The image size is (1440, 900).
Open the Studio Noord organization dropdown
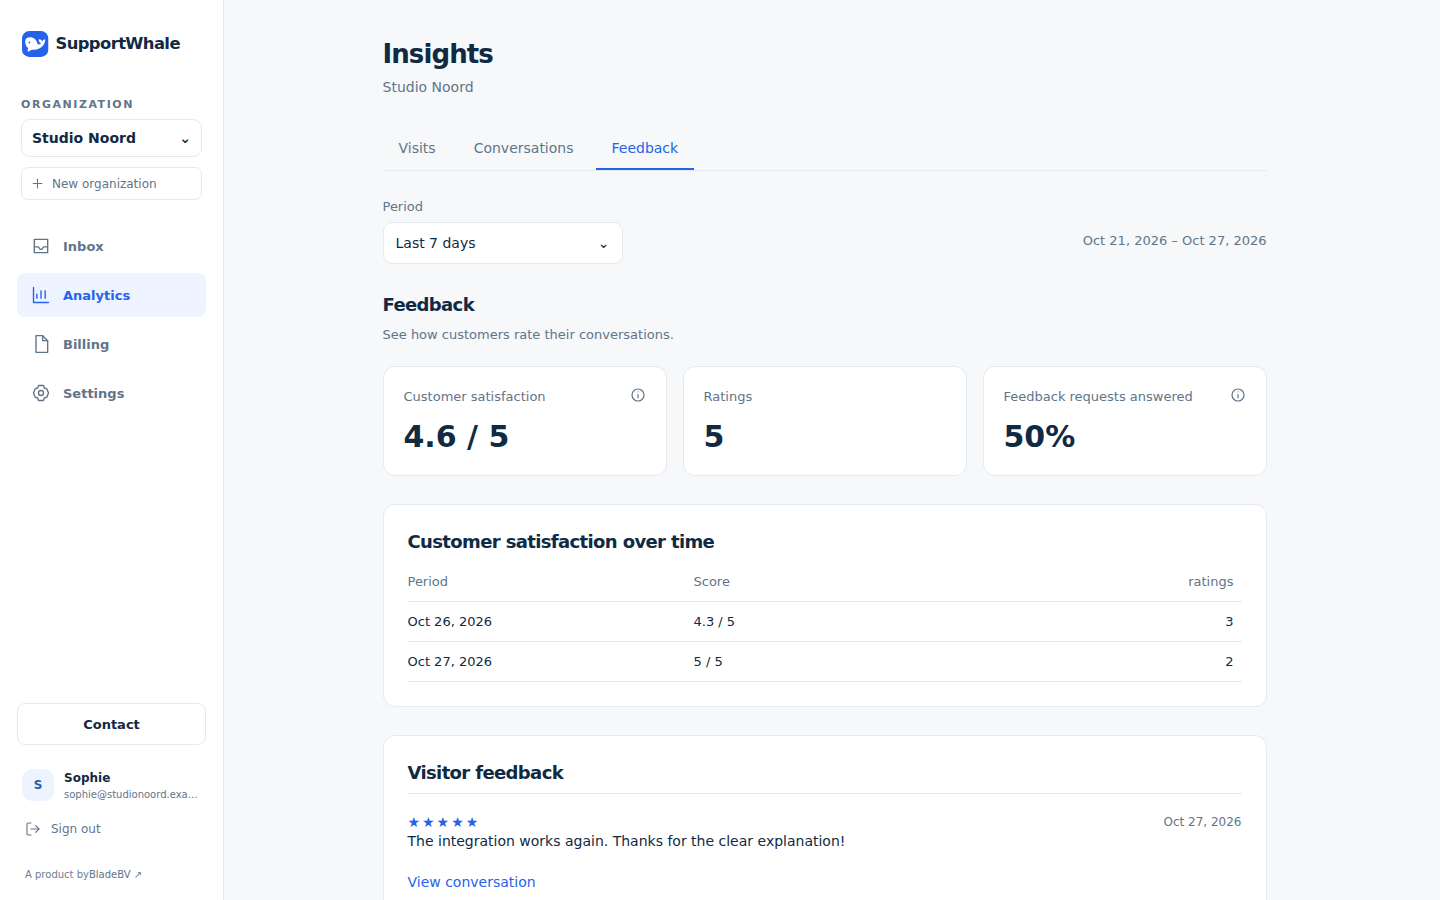point(111,138)
